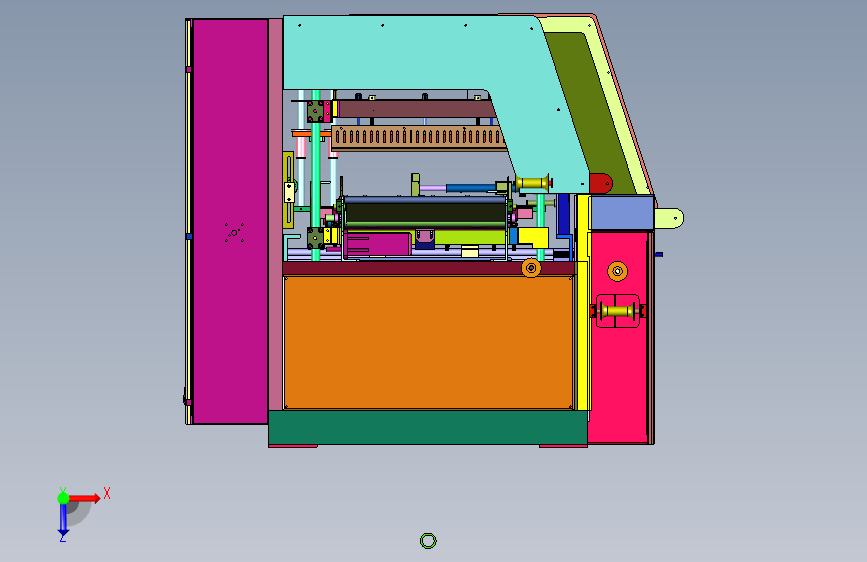
Task: Select the yellow spool on the pink-red panel
Action: 618,311
